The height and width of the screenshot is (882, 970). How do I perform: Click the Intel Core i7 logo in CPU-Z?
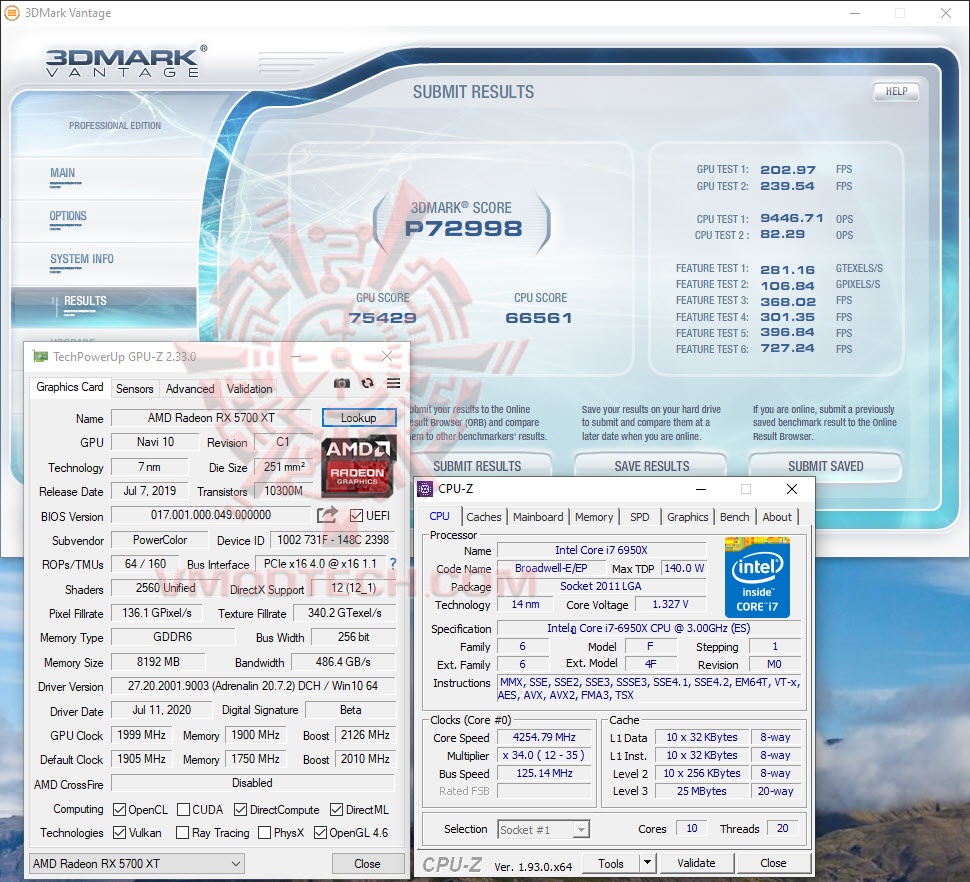click(x=757, y=577)
